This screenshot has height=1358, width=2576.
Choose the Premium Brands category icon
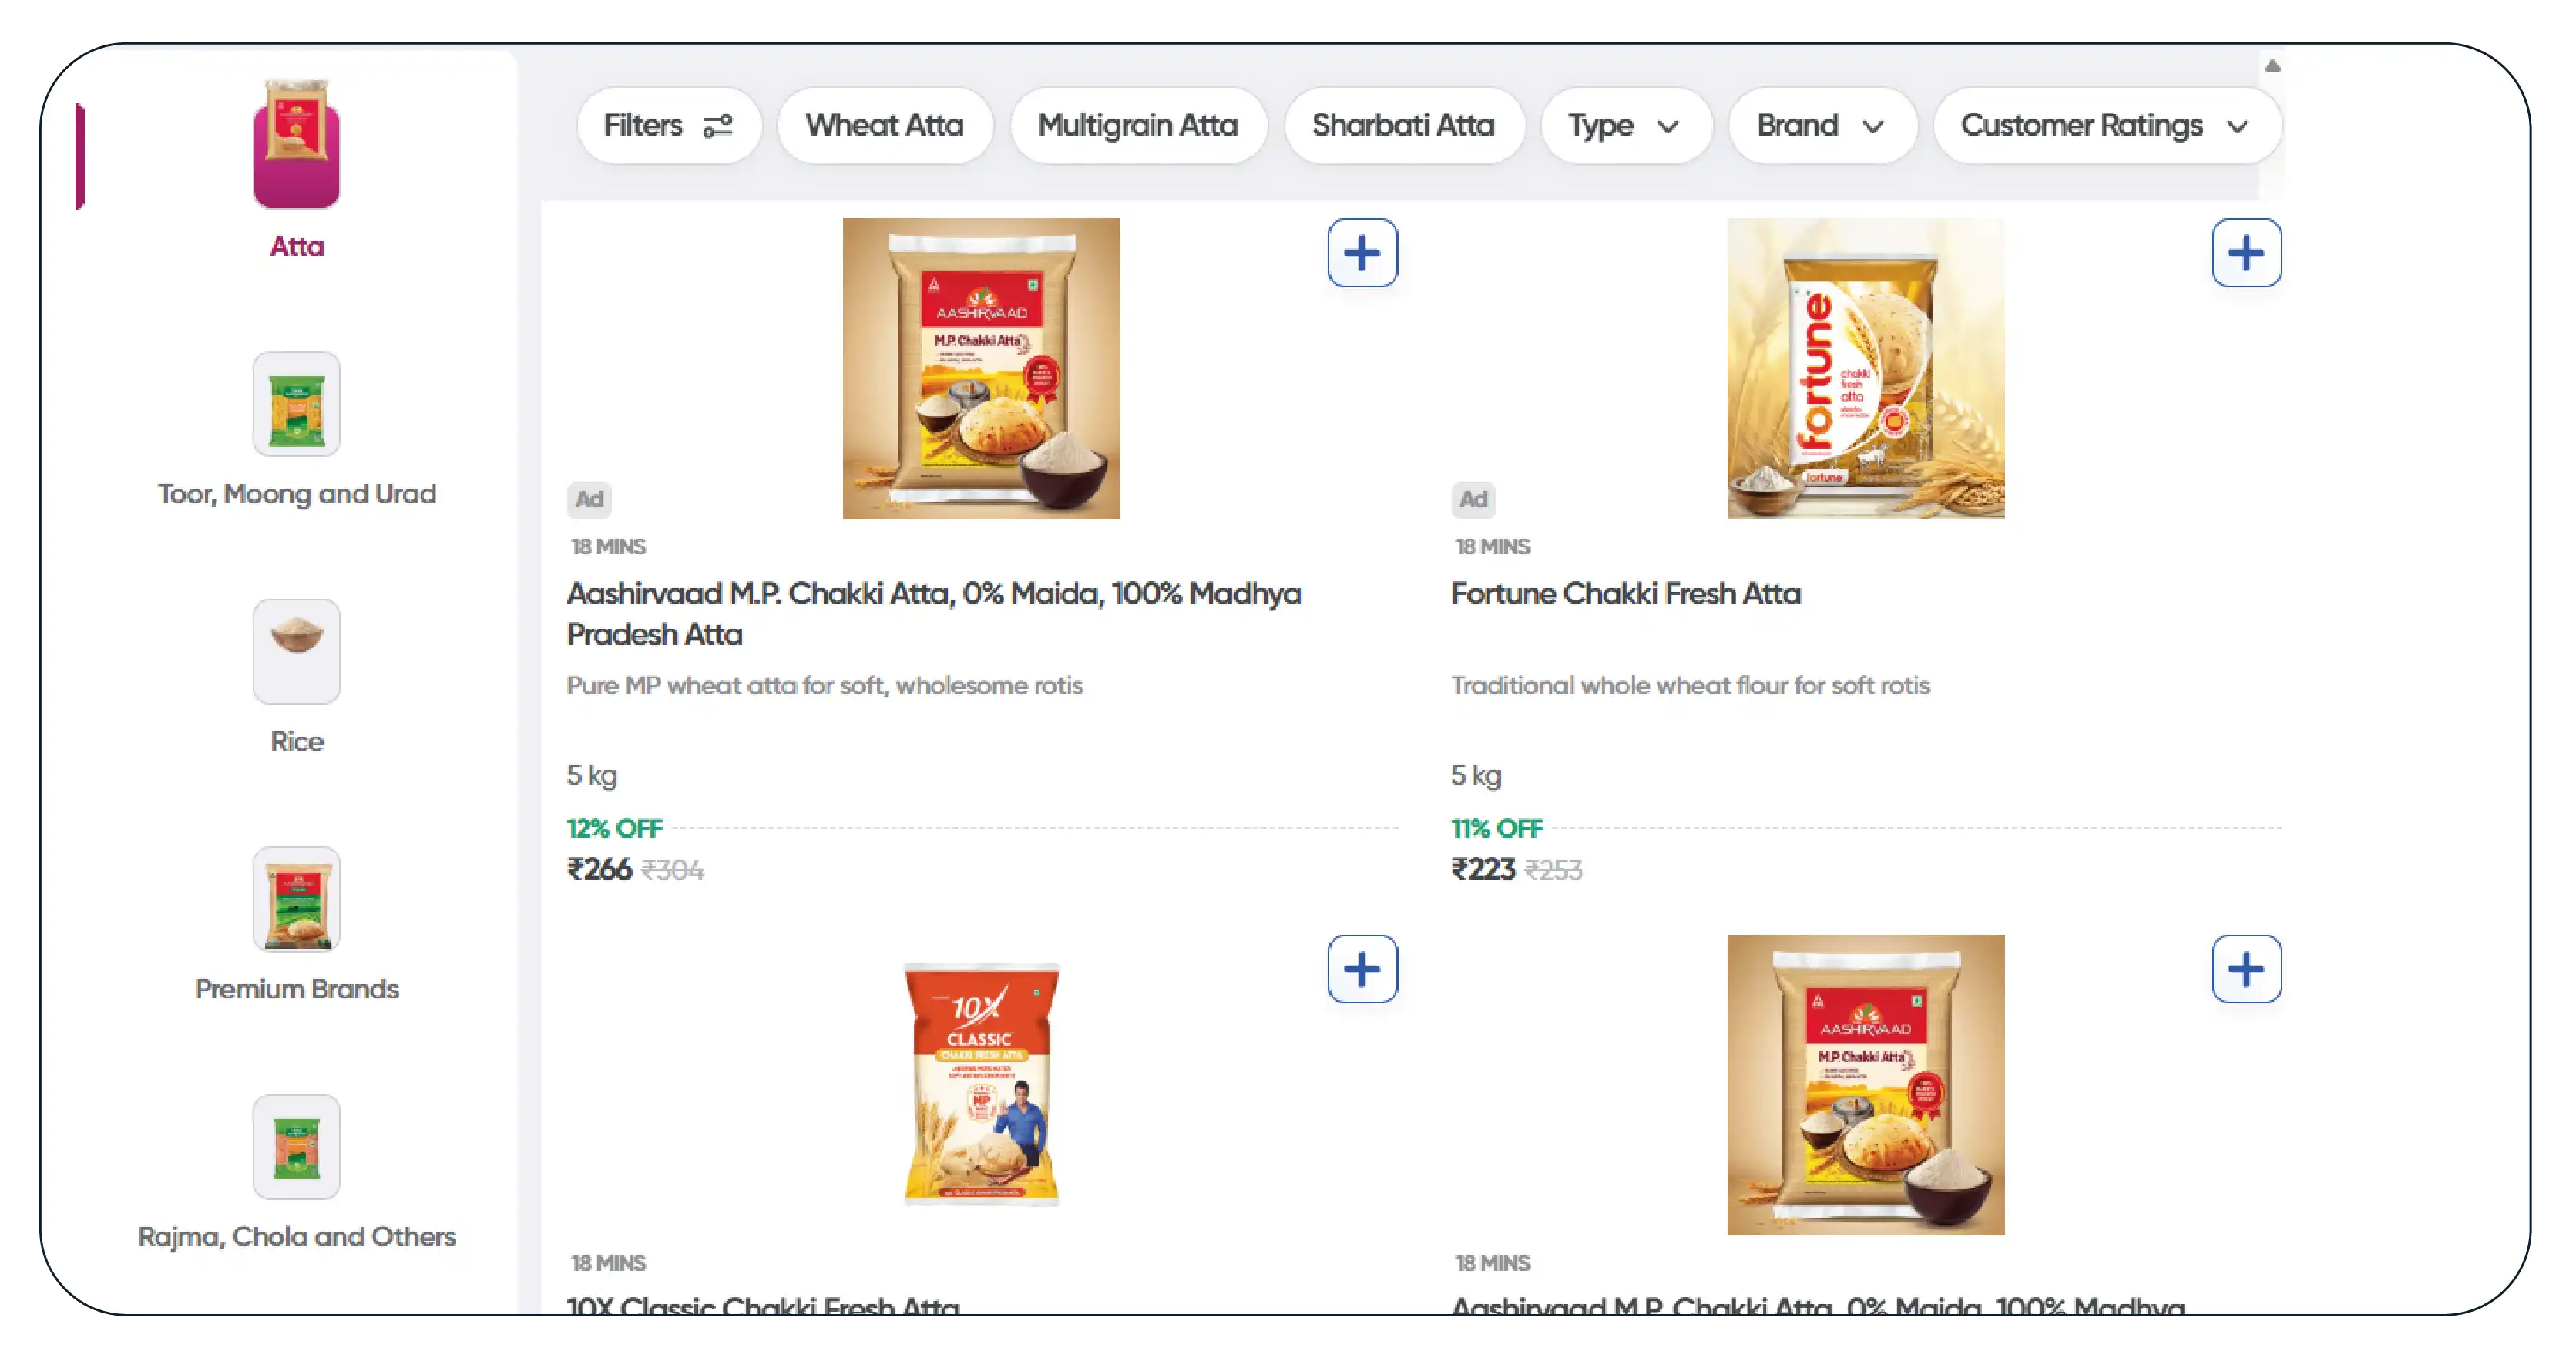tap(296, 899)
